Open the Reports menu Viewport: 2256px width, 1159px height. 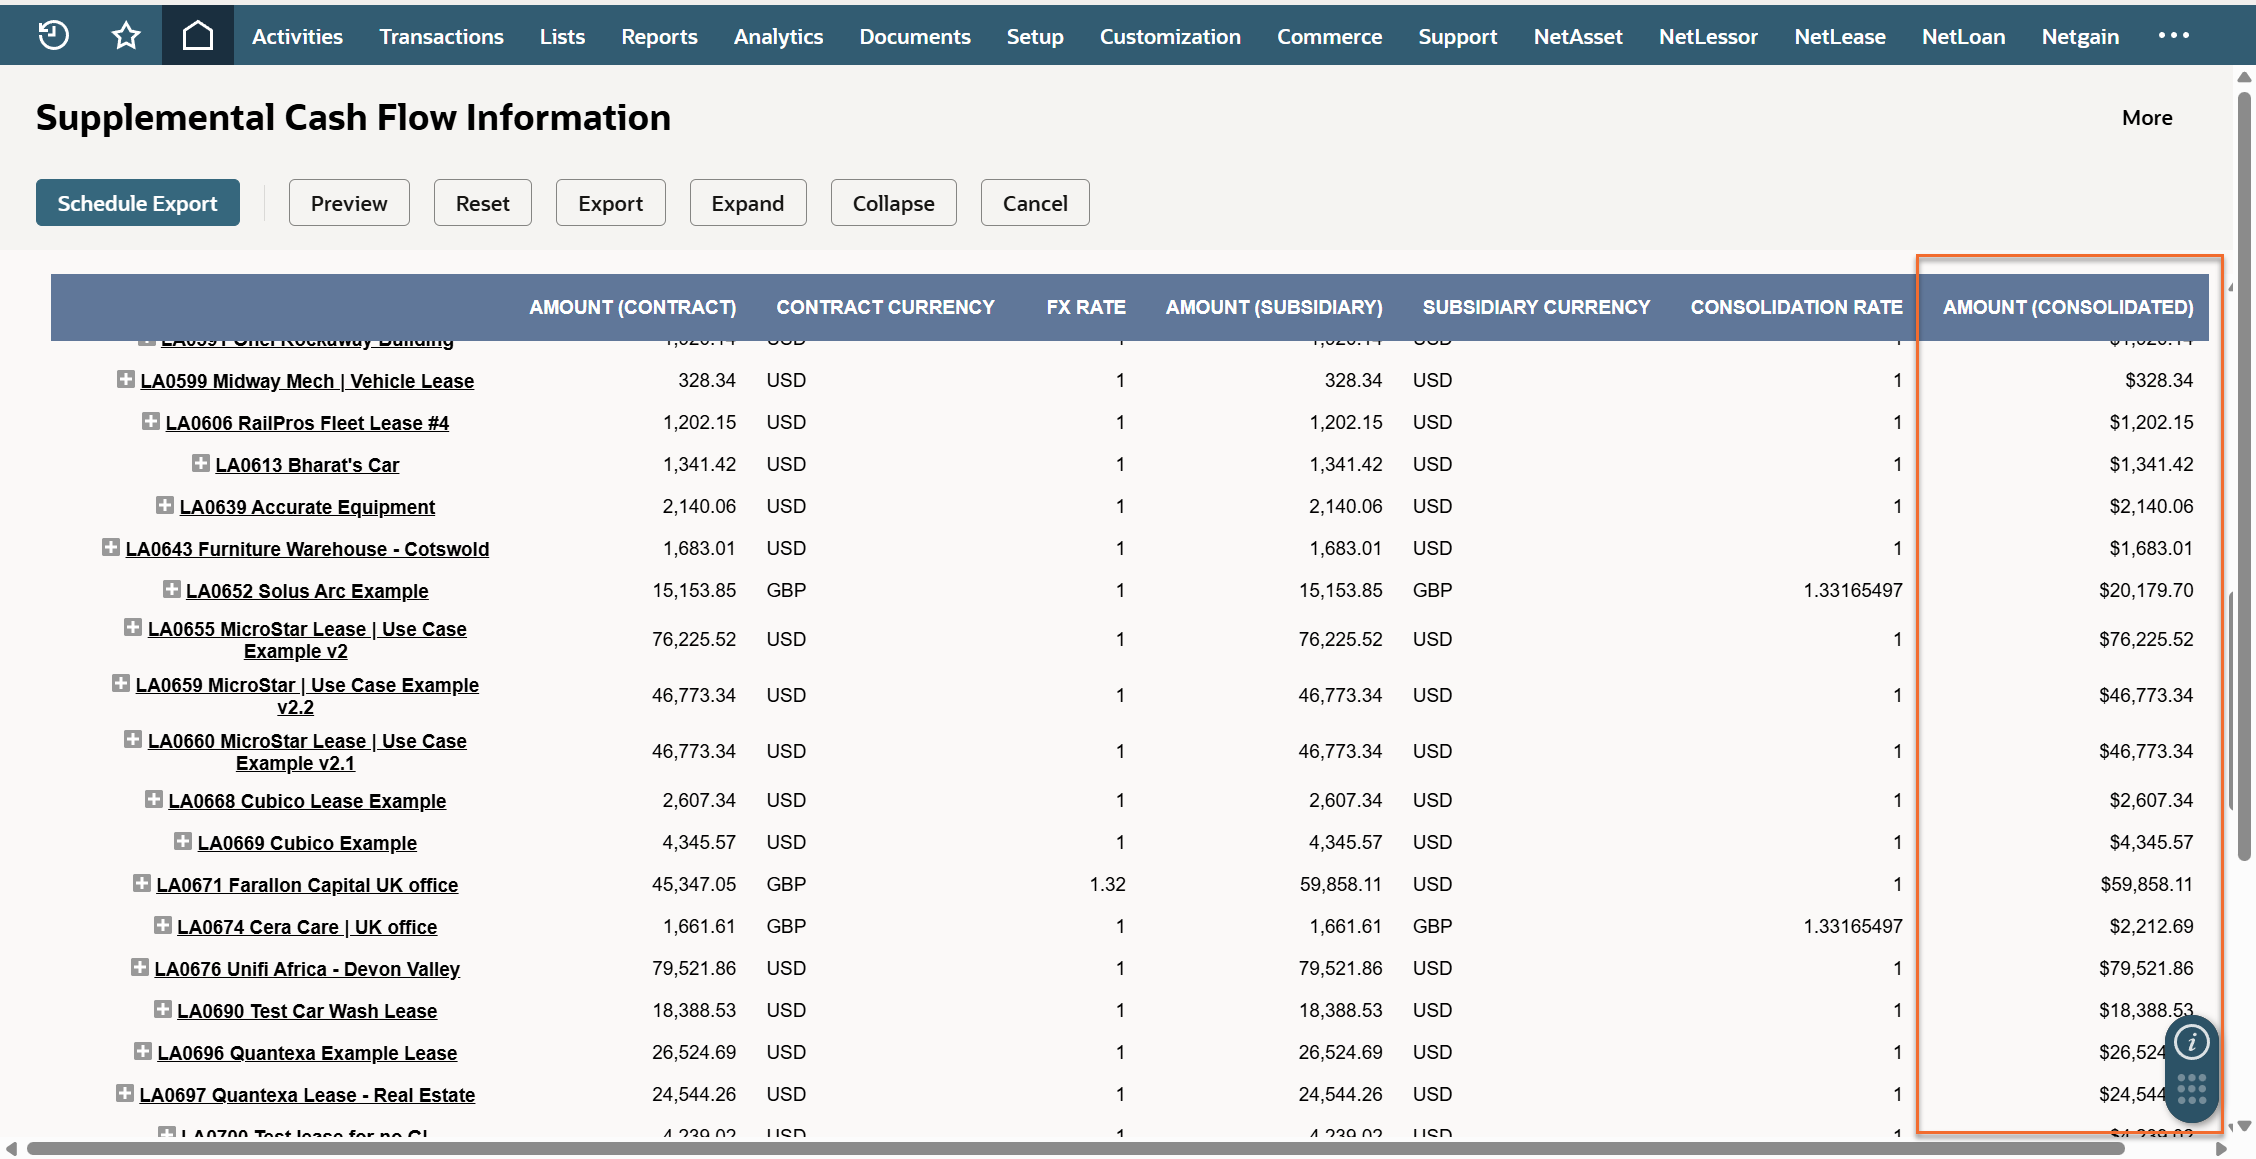(x=659, y=36)
